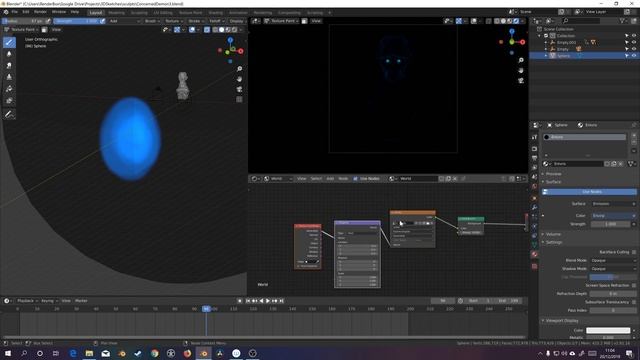Open the File menu
640x360 pixels.
click(15, 12)
